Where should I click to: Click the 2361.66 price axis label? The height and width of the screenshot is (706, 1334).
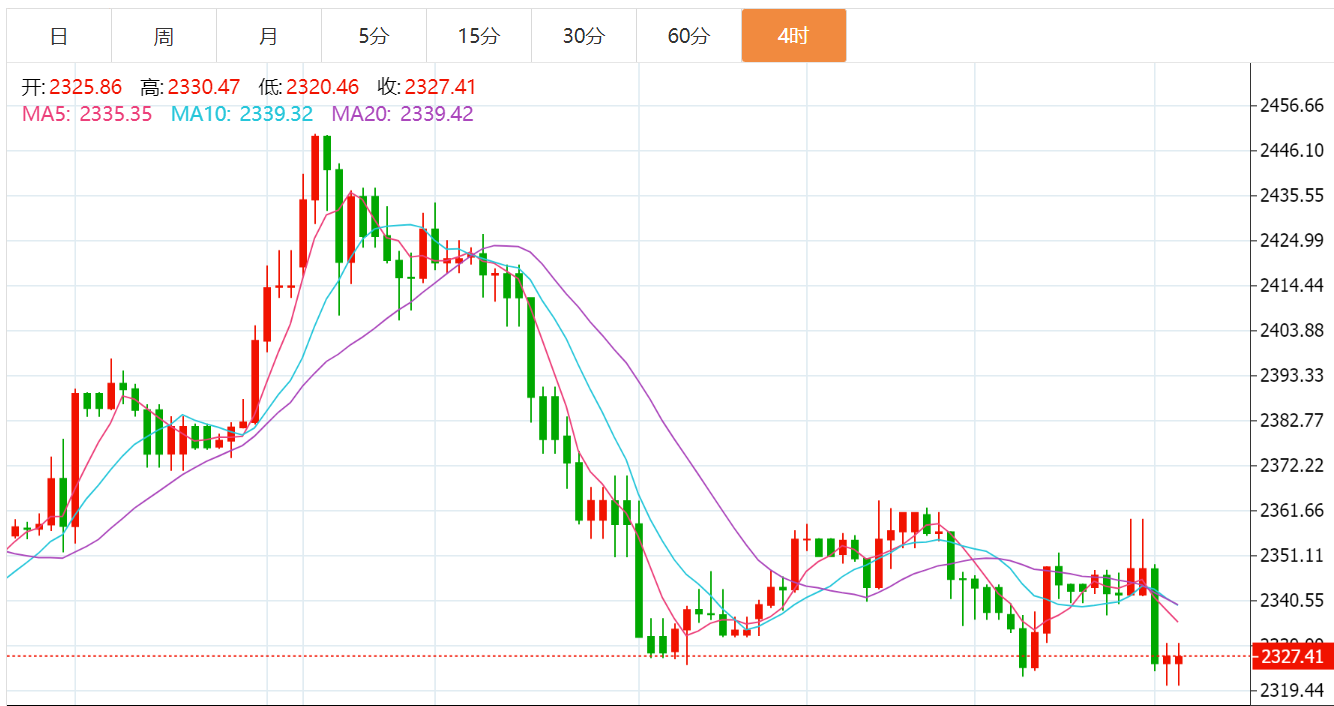(1291, 511)
